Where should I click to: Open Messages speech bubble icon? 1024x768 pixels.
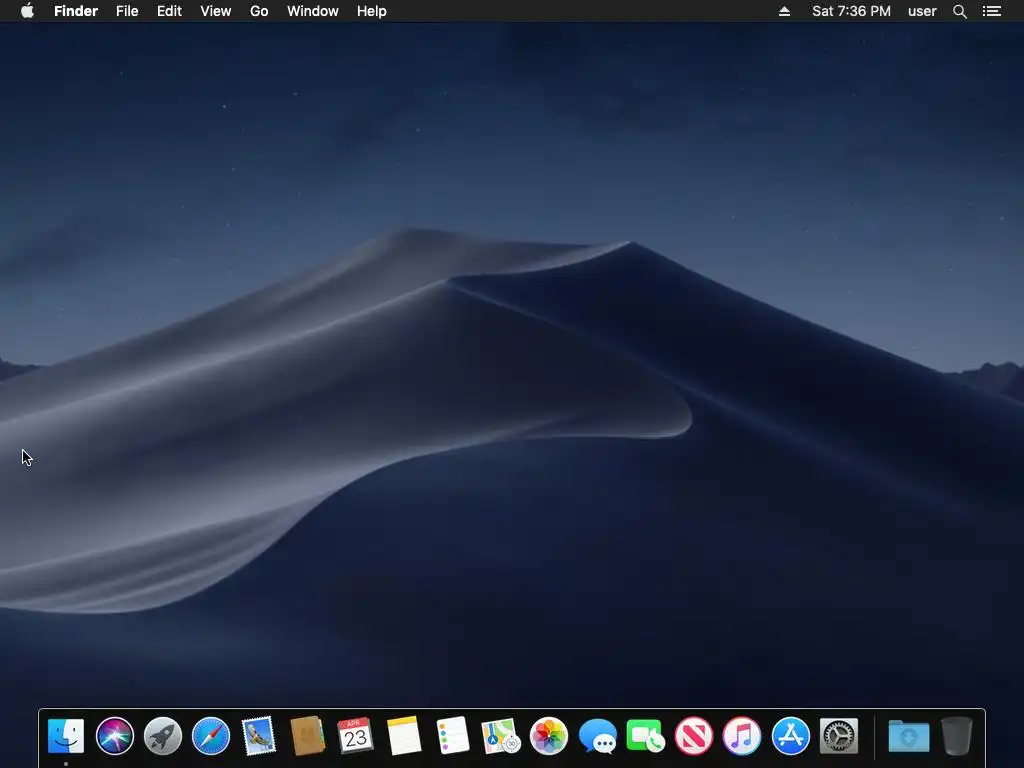597,736
